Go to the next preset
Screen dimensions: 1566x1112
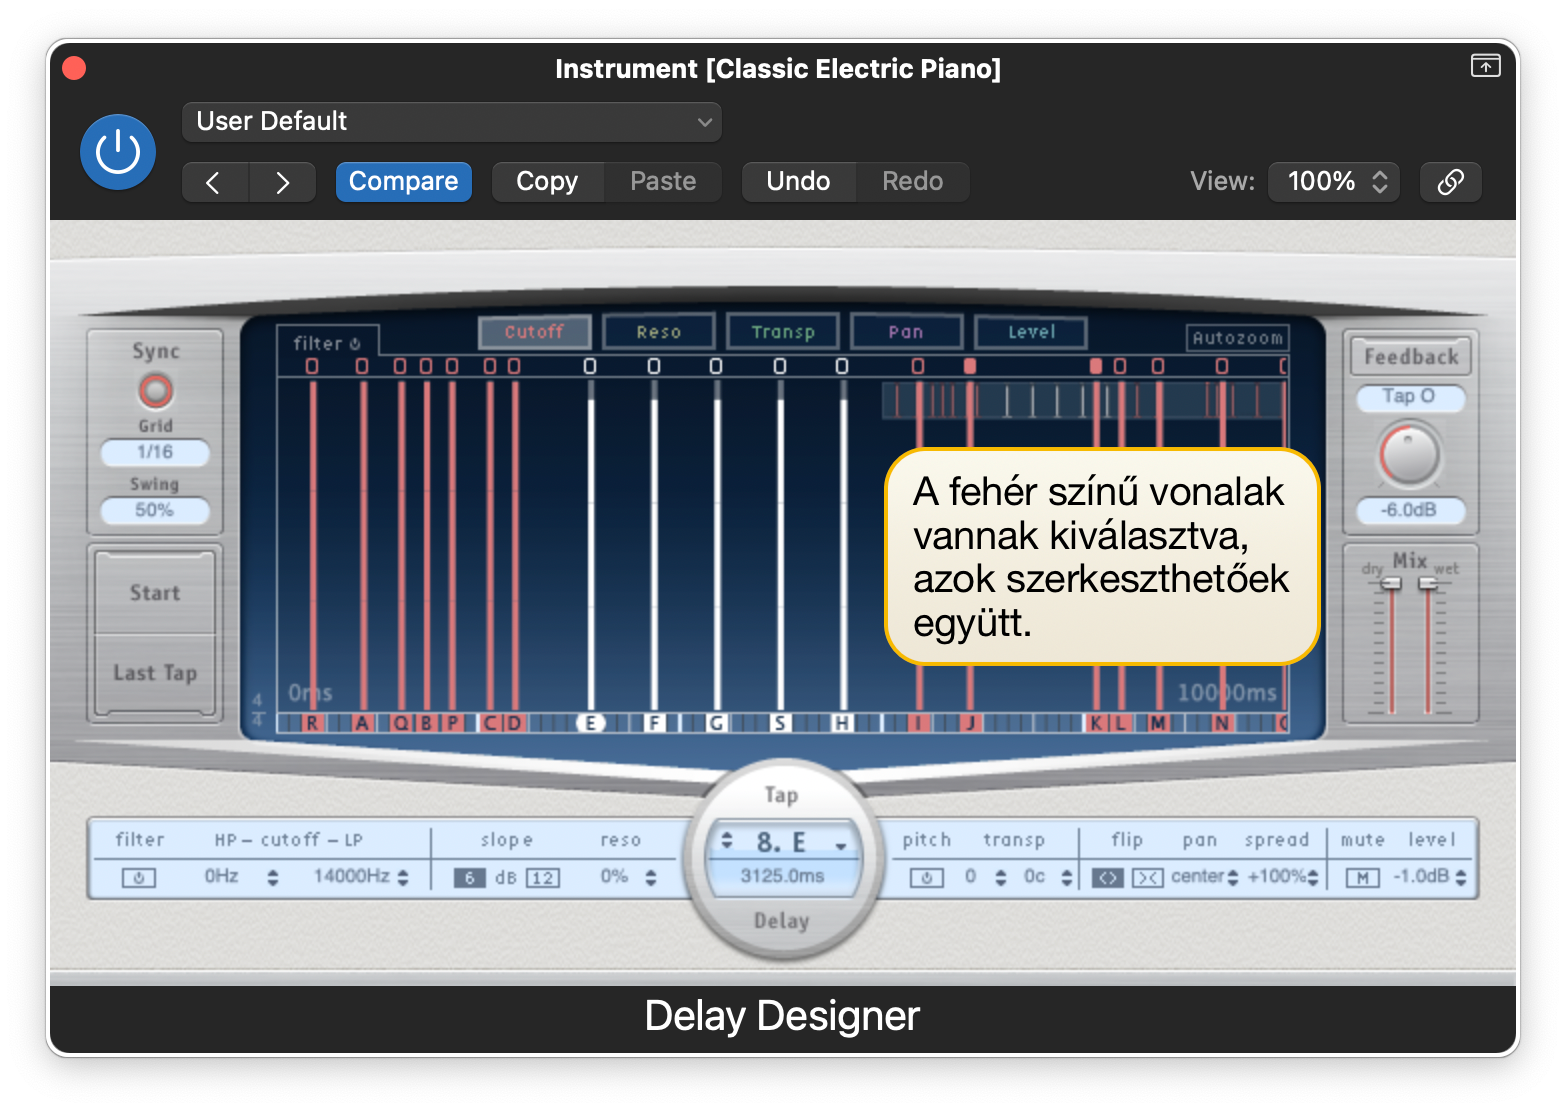click(x=283, y=182)
